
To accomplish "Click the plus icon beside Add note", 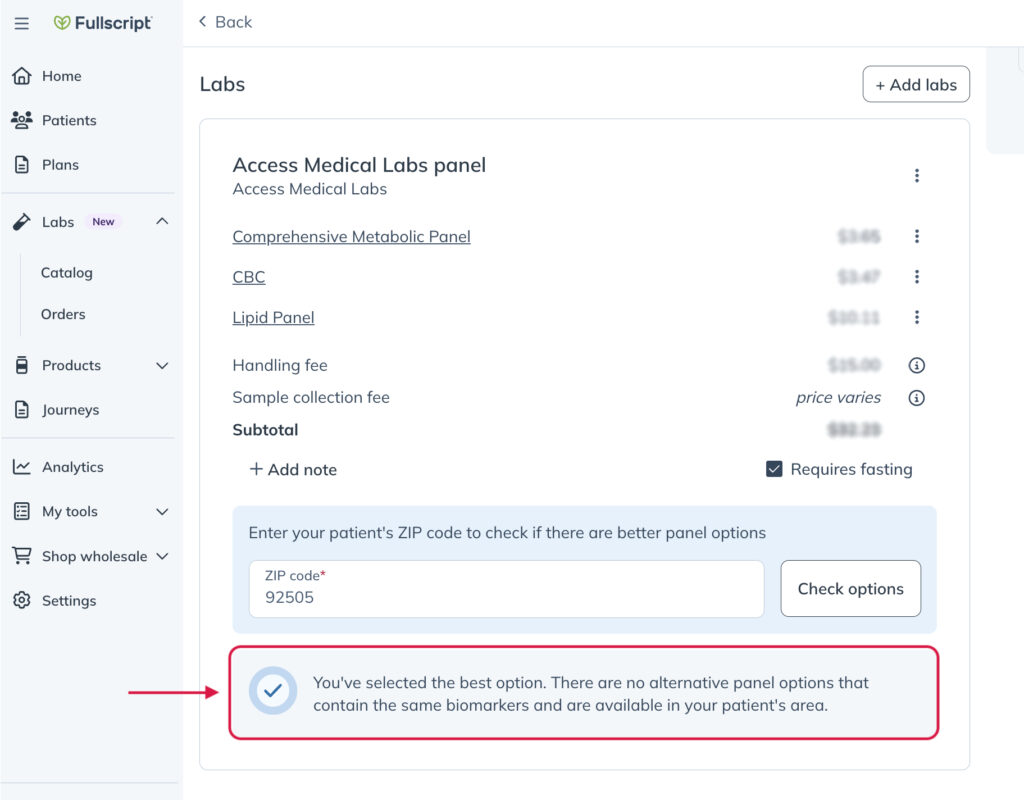I will pyautogui.click(x=256, y=469).
